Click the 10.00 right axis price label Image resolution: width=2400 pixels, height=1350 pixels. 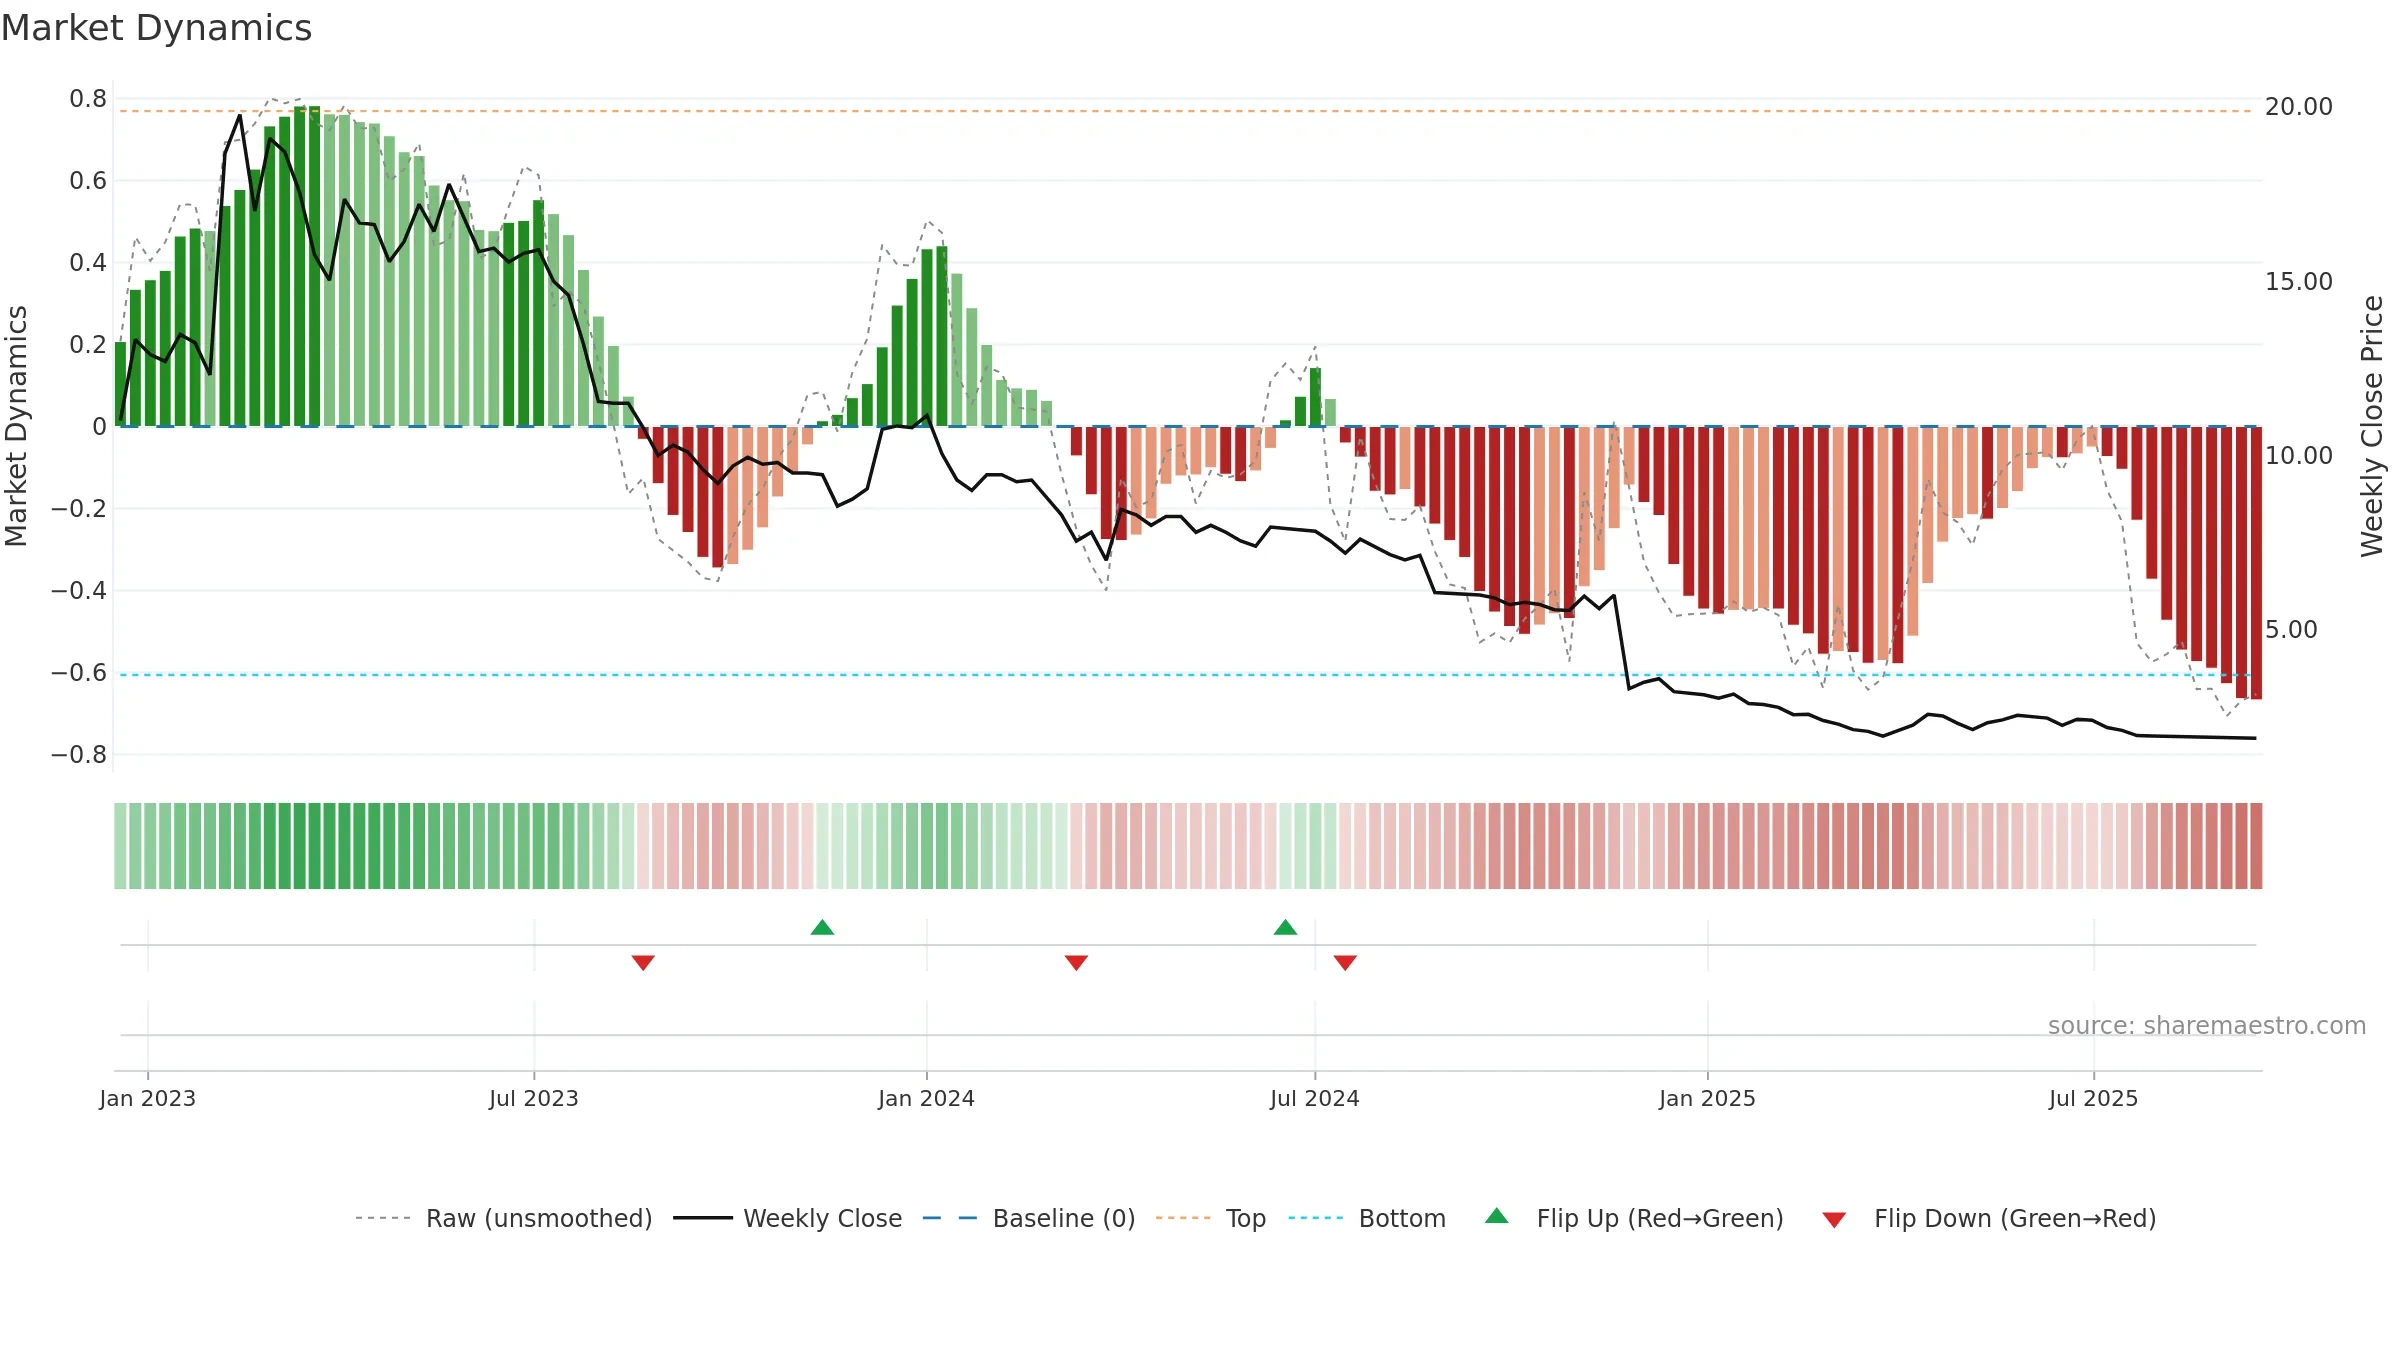pyautogui.click(x=2299, y=456)
